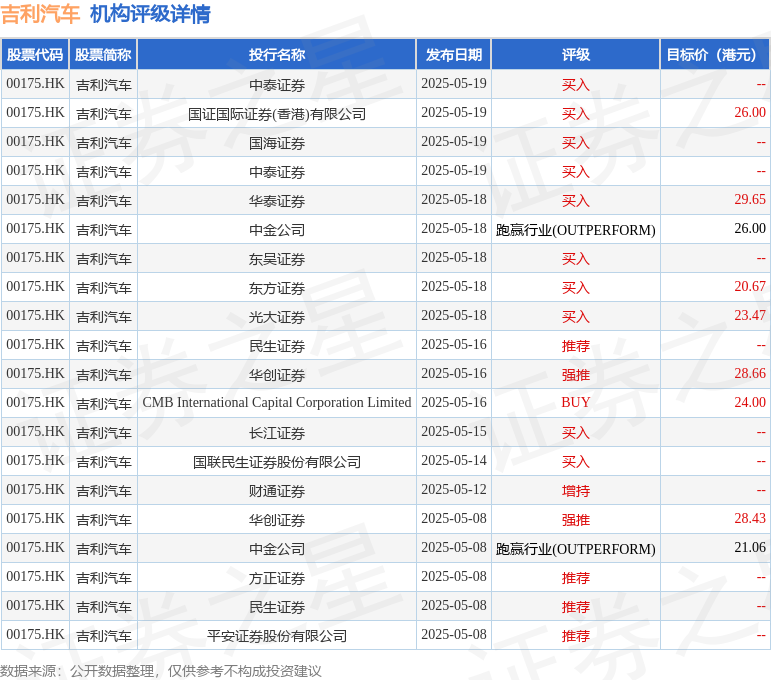This screenshot has width=771, height=680.
Task: Click 00175.HK in 华泰证券 row
Action: [x=35, y=199]
